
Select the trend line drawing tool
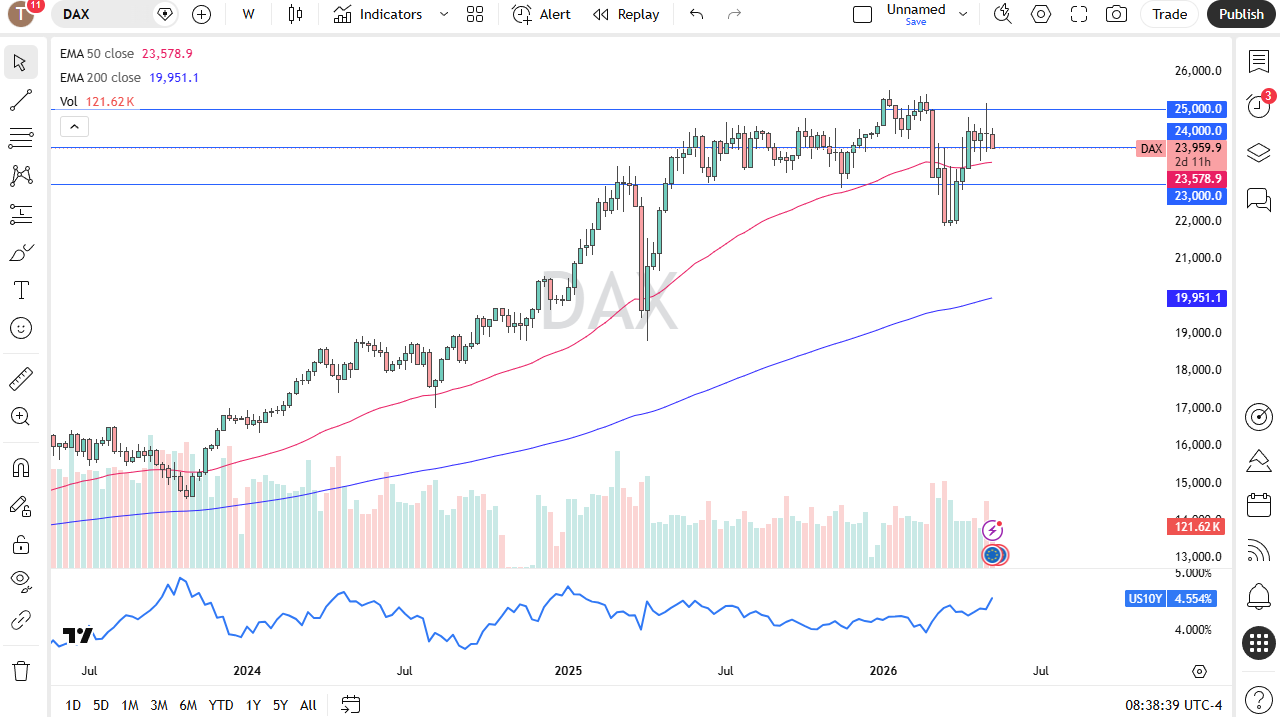click(x=20, y=100)
